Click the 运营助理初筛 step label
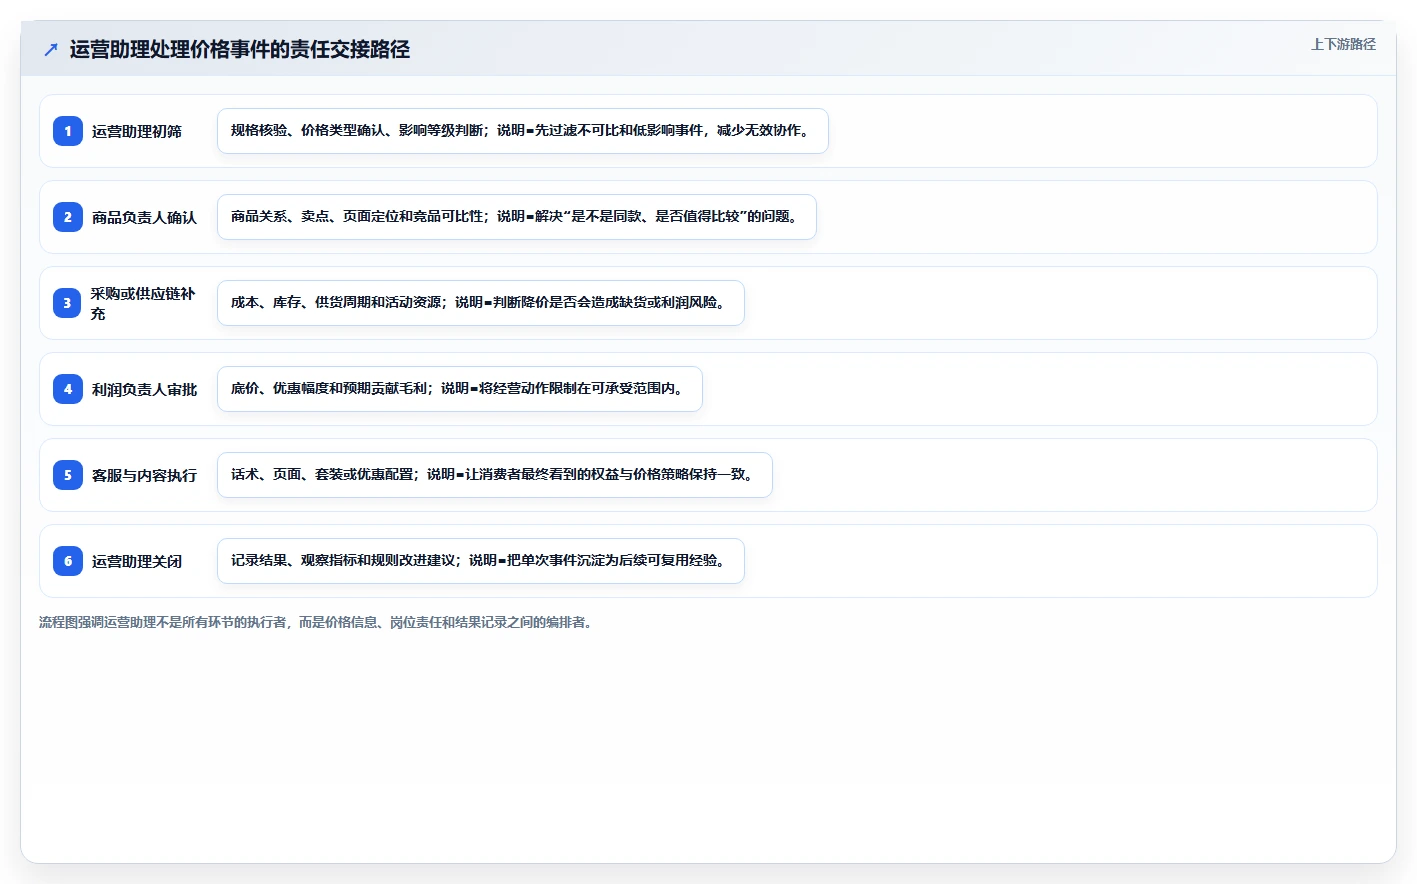 point(137,131)
